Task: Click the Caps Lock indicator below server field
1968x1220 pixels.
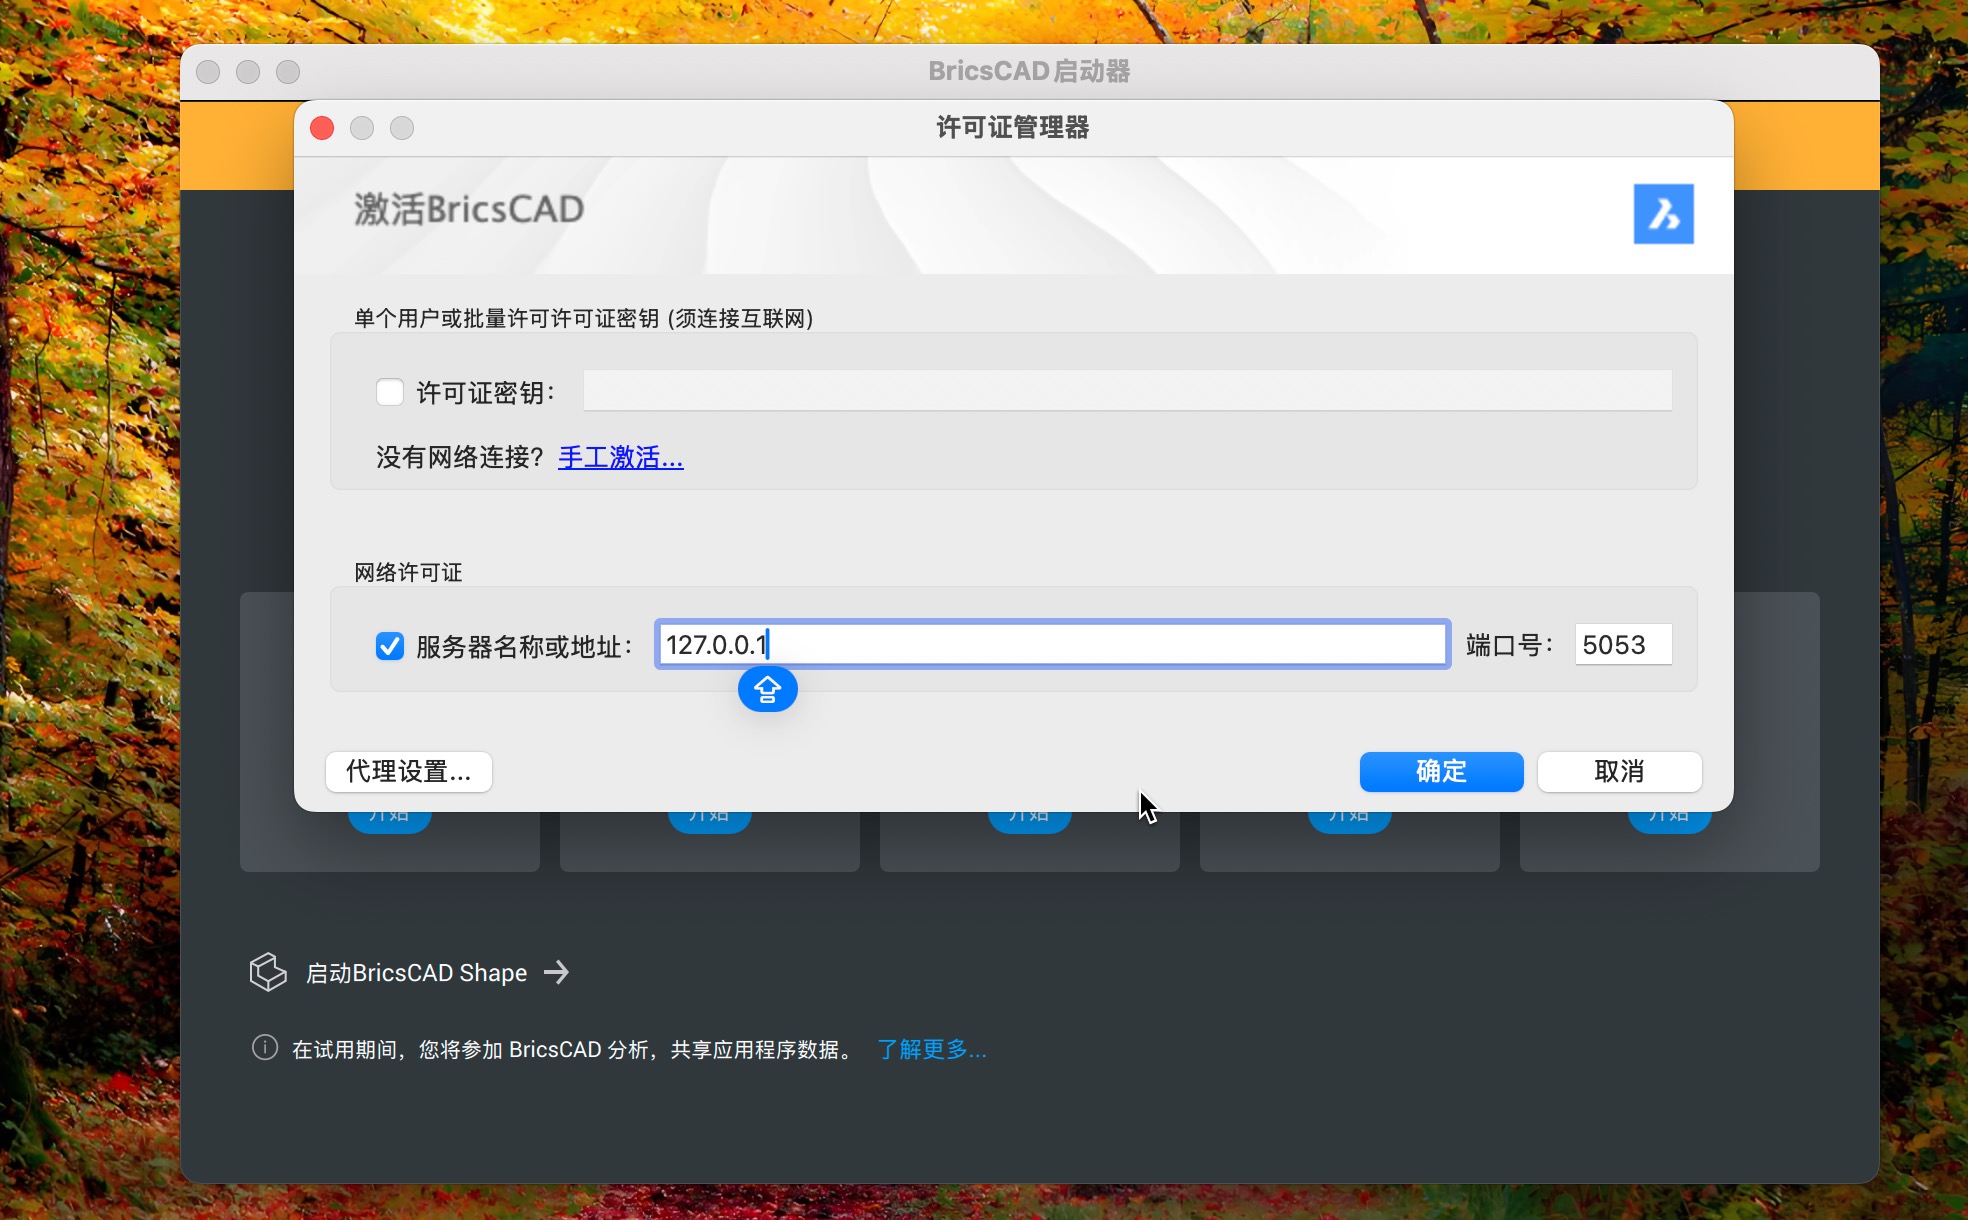Action: [x=767, y=690]
